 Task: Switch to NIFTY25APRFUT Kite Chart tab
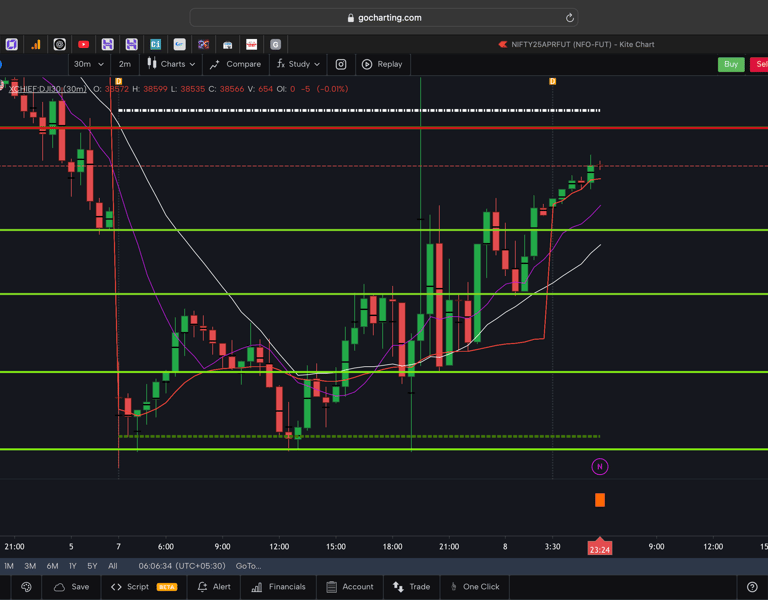[577, 45]
